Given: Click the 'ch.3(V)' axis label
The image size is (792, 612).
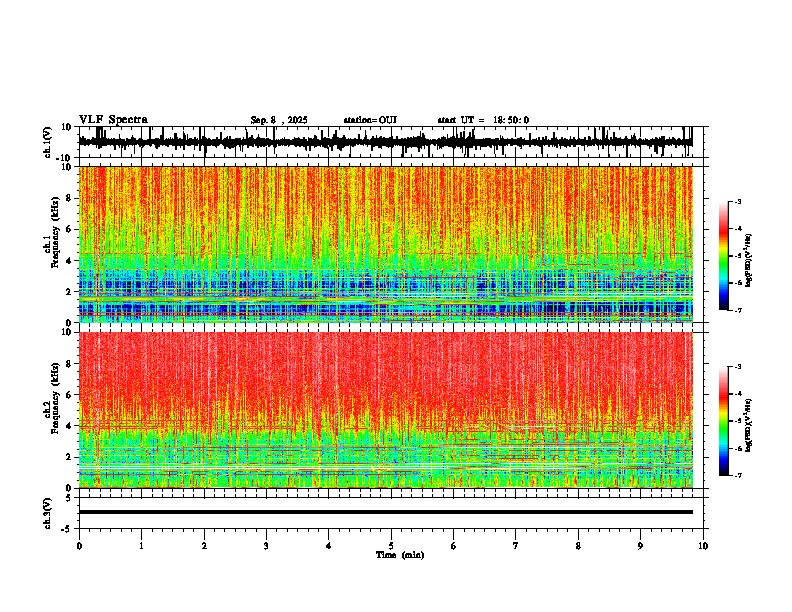Looking at the screenshot, I should [x=48, y=514].
